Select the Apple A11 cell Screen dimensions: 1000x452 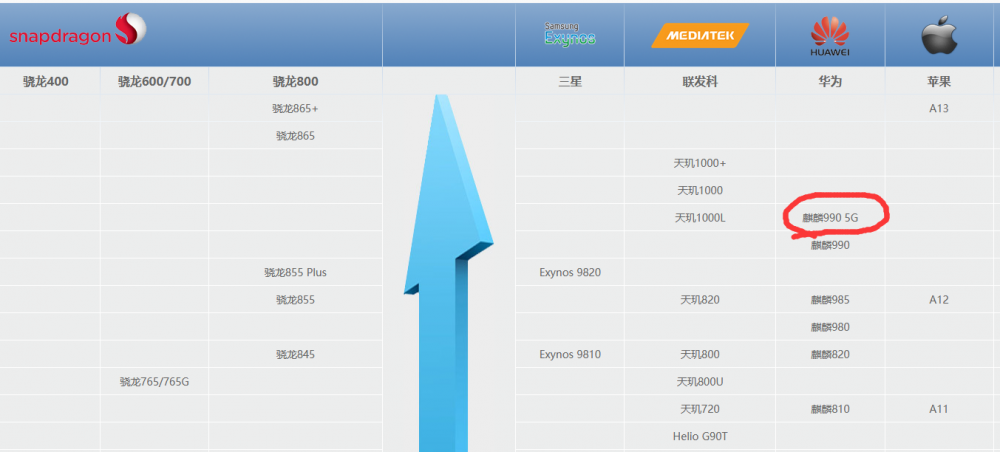tap(939, 408)
